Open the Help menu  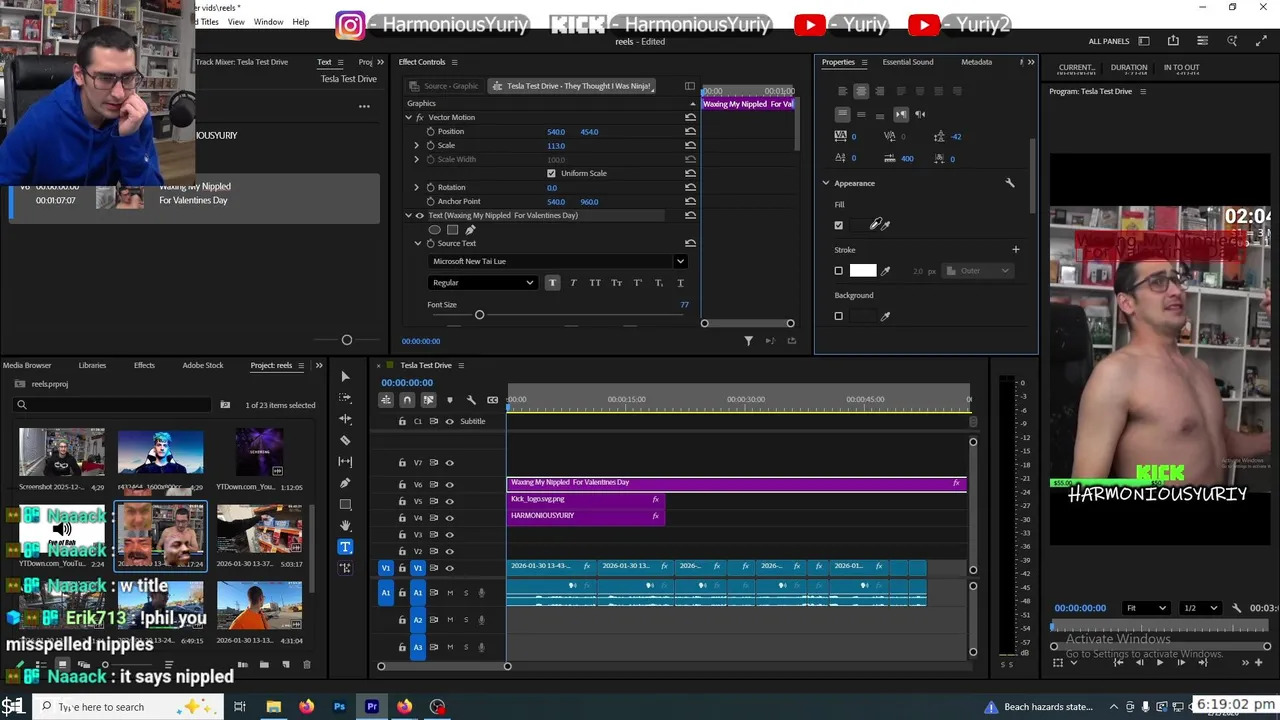pyautogui.click(x=301, y=22)
